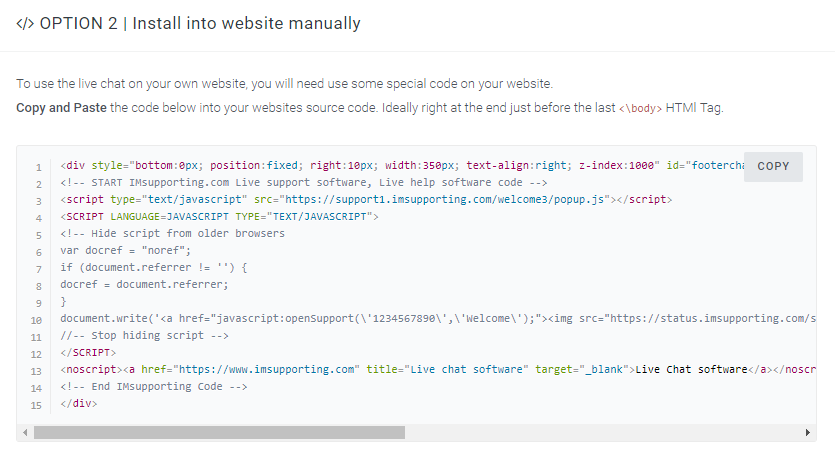Screen dimensions: 835x455
Task: Click the START IMsupporting.com comment line
Action: pos(304,182)
